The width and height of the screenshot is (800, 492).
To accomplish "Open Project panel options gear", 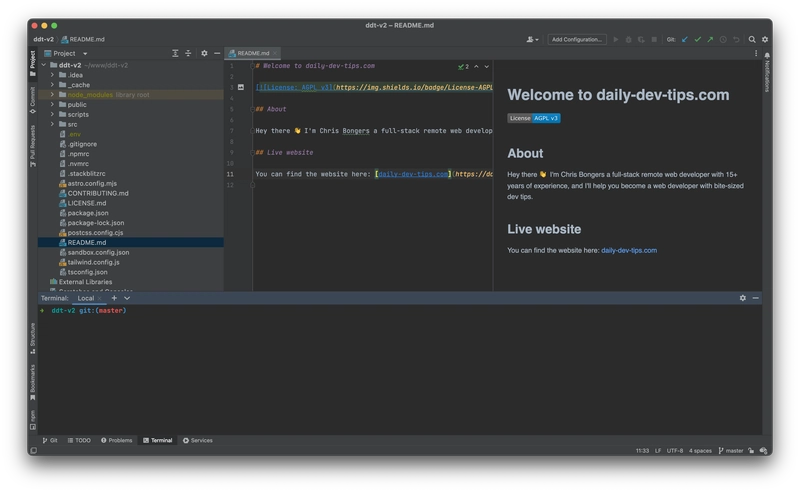I will point(204,53).
